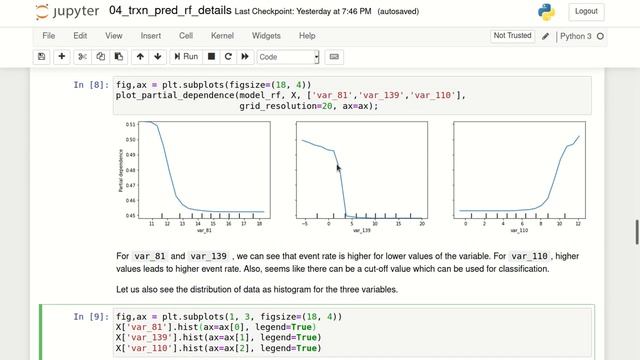Interrupt the kernel with stop icon
The width and height of the screenshot is (640, 360).
click(x=211, y=57)
